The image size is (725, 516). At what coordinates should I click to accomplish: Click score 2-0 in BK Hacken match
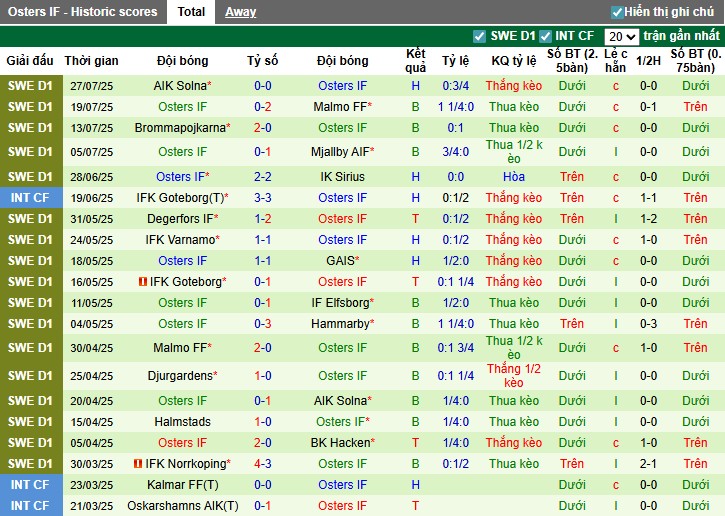click(x=263, y=442)
